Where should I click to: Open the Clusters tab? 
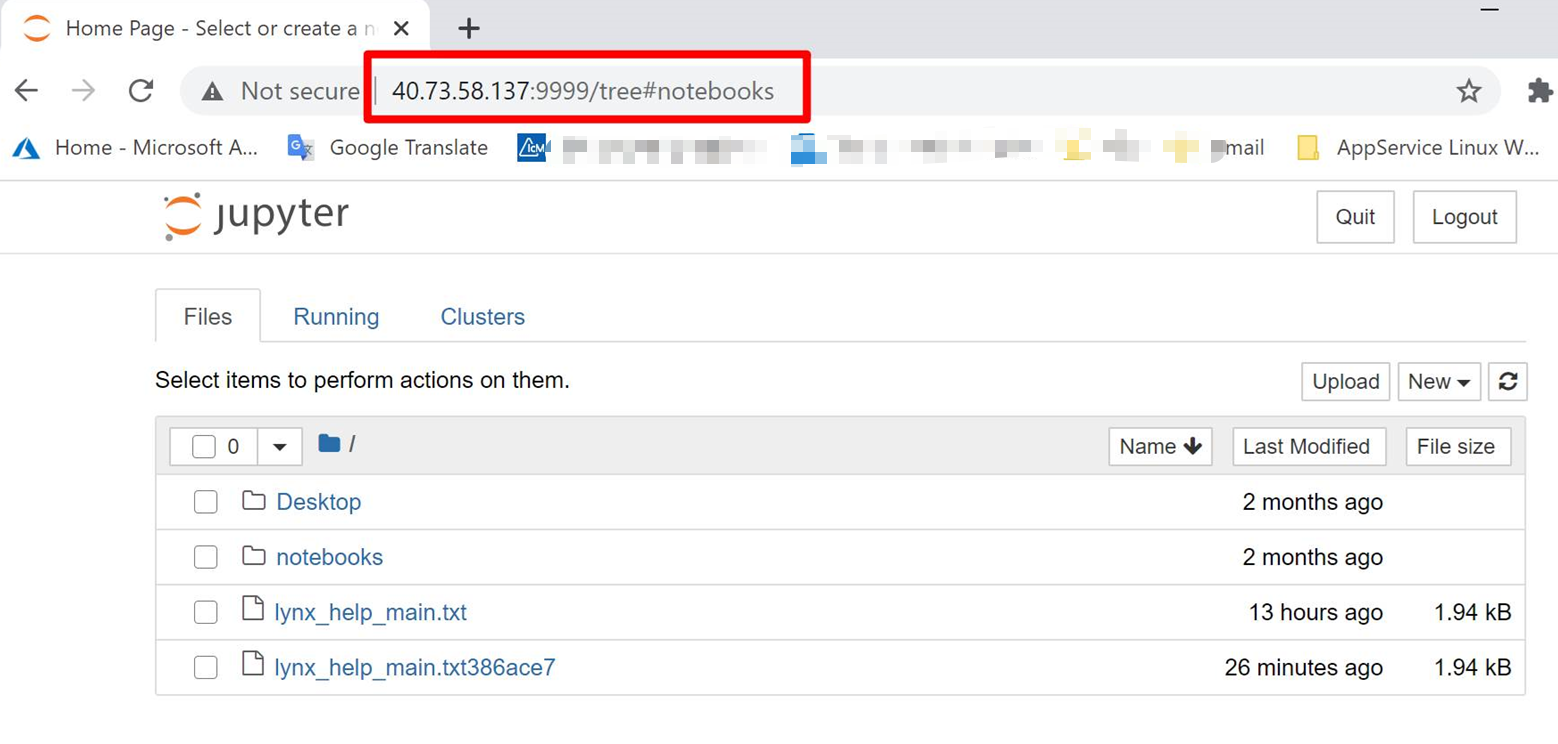pos(482,317)
